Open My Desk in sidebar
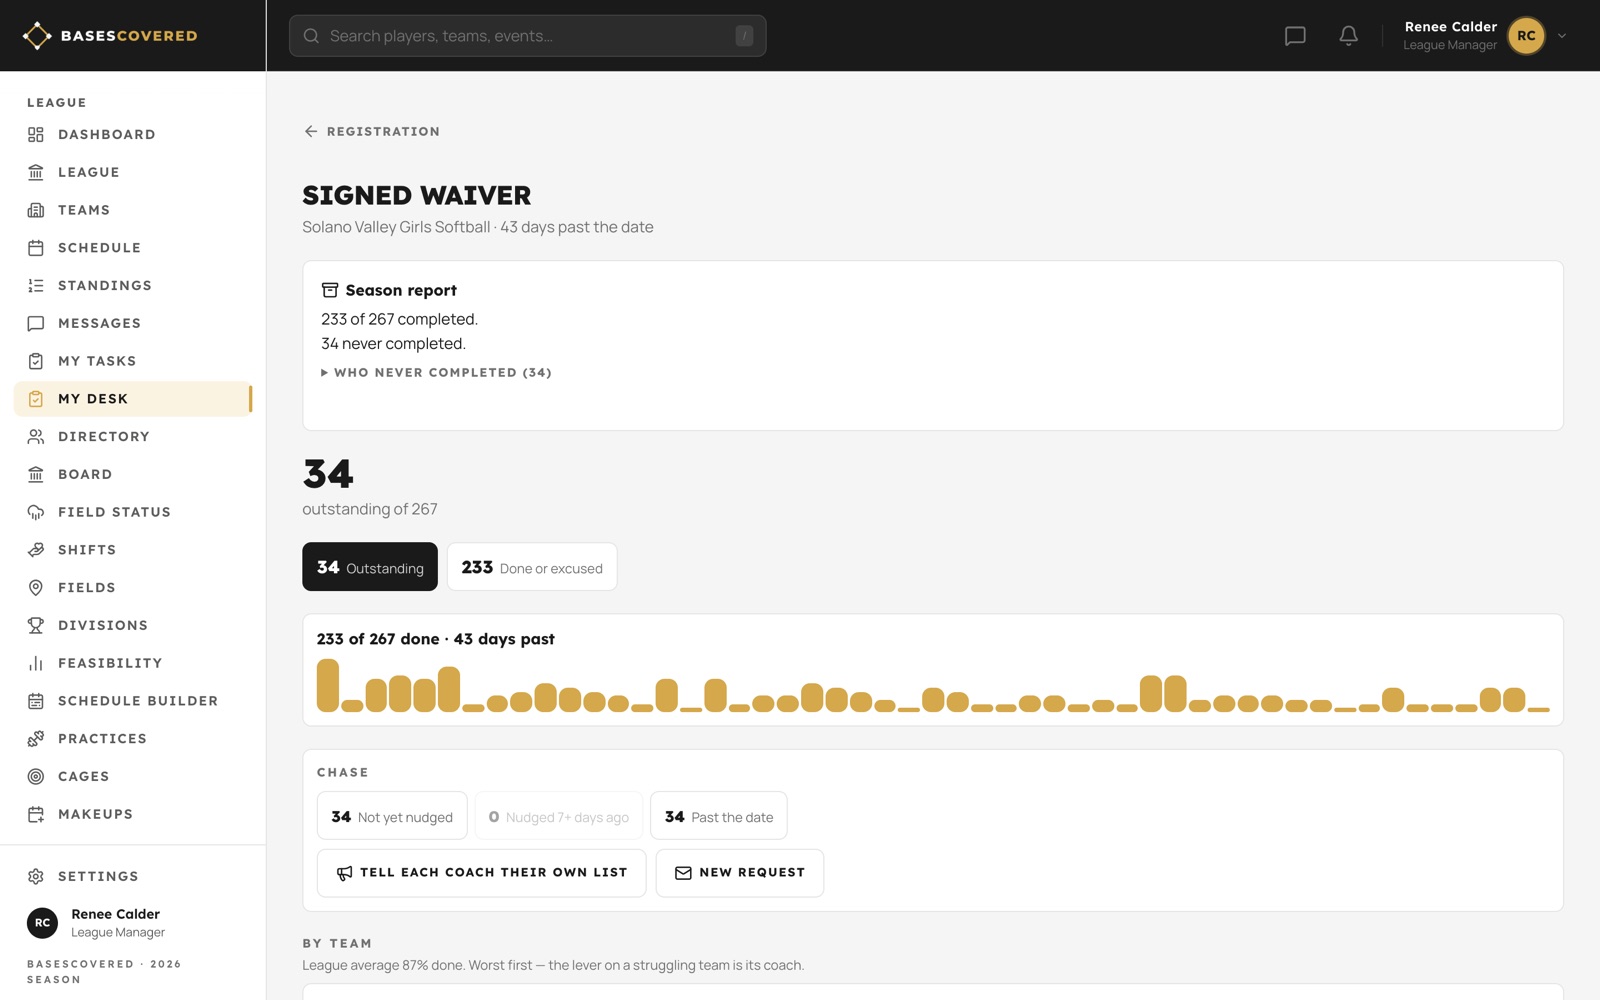Viewport: 1600px width, 1000px height. 133,399
